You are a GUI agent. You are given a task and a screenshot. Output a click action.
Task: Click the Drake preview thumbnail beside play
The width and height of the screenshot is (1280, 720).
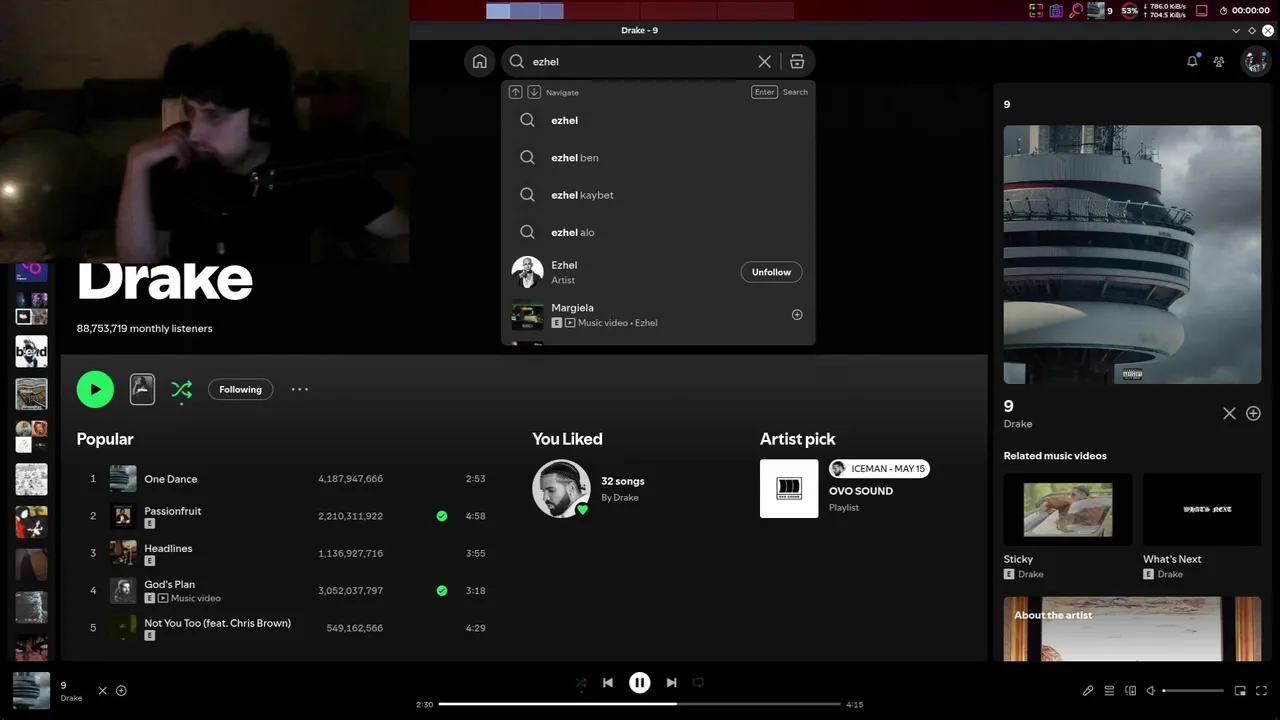coord(142,389)
